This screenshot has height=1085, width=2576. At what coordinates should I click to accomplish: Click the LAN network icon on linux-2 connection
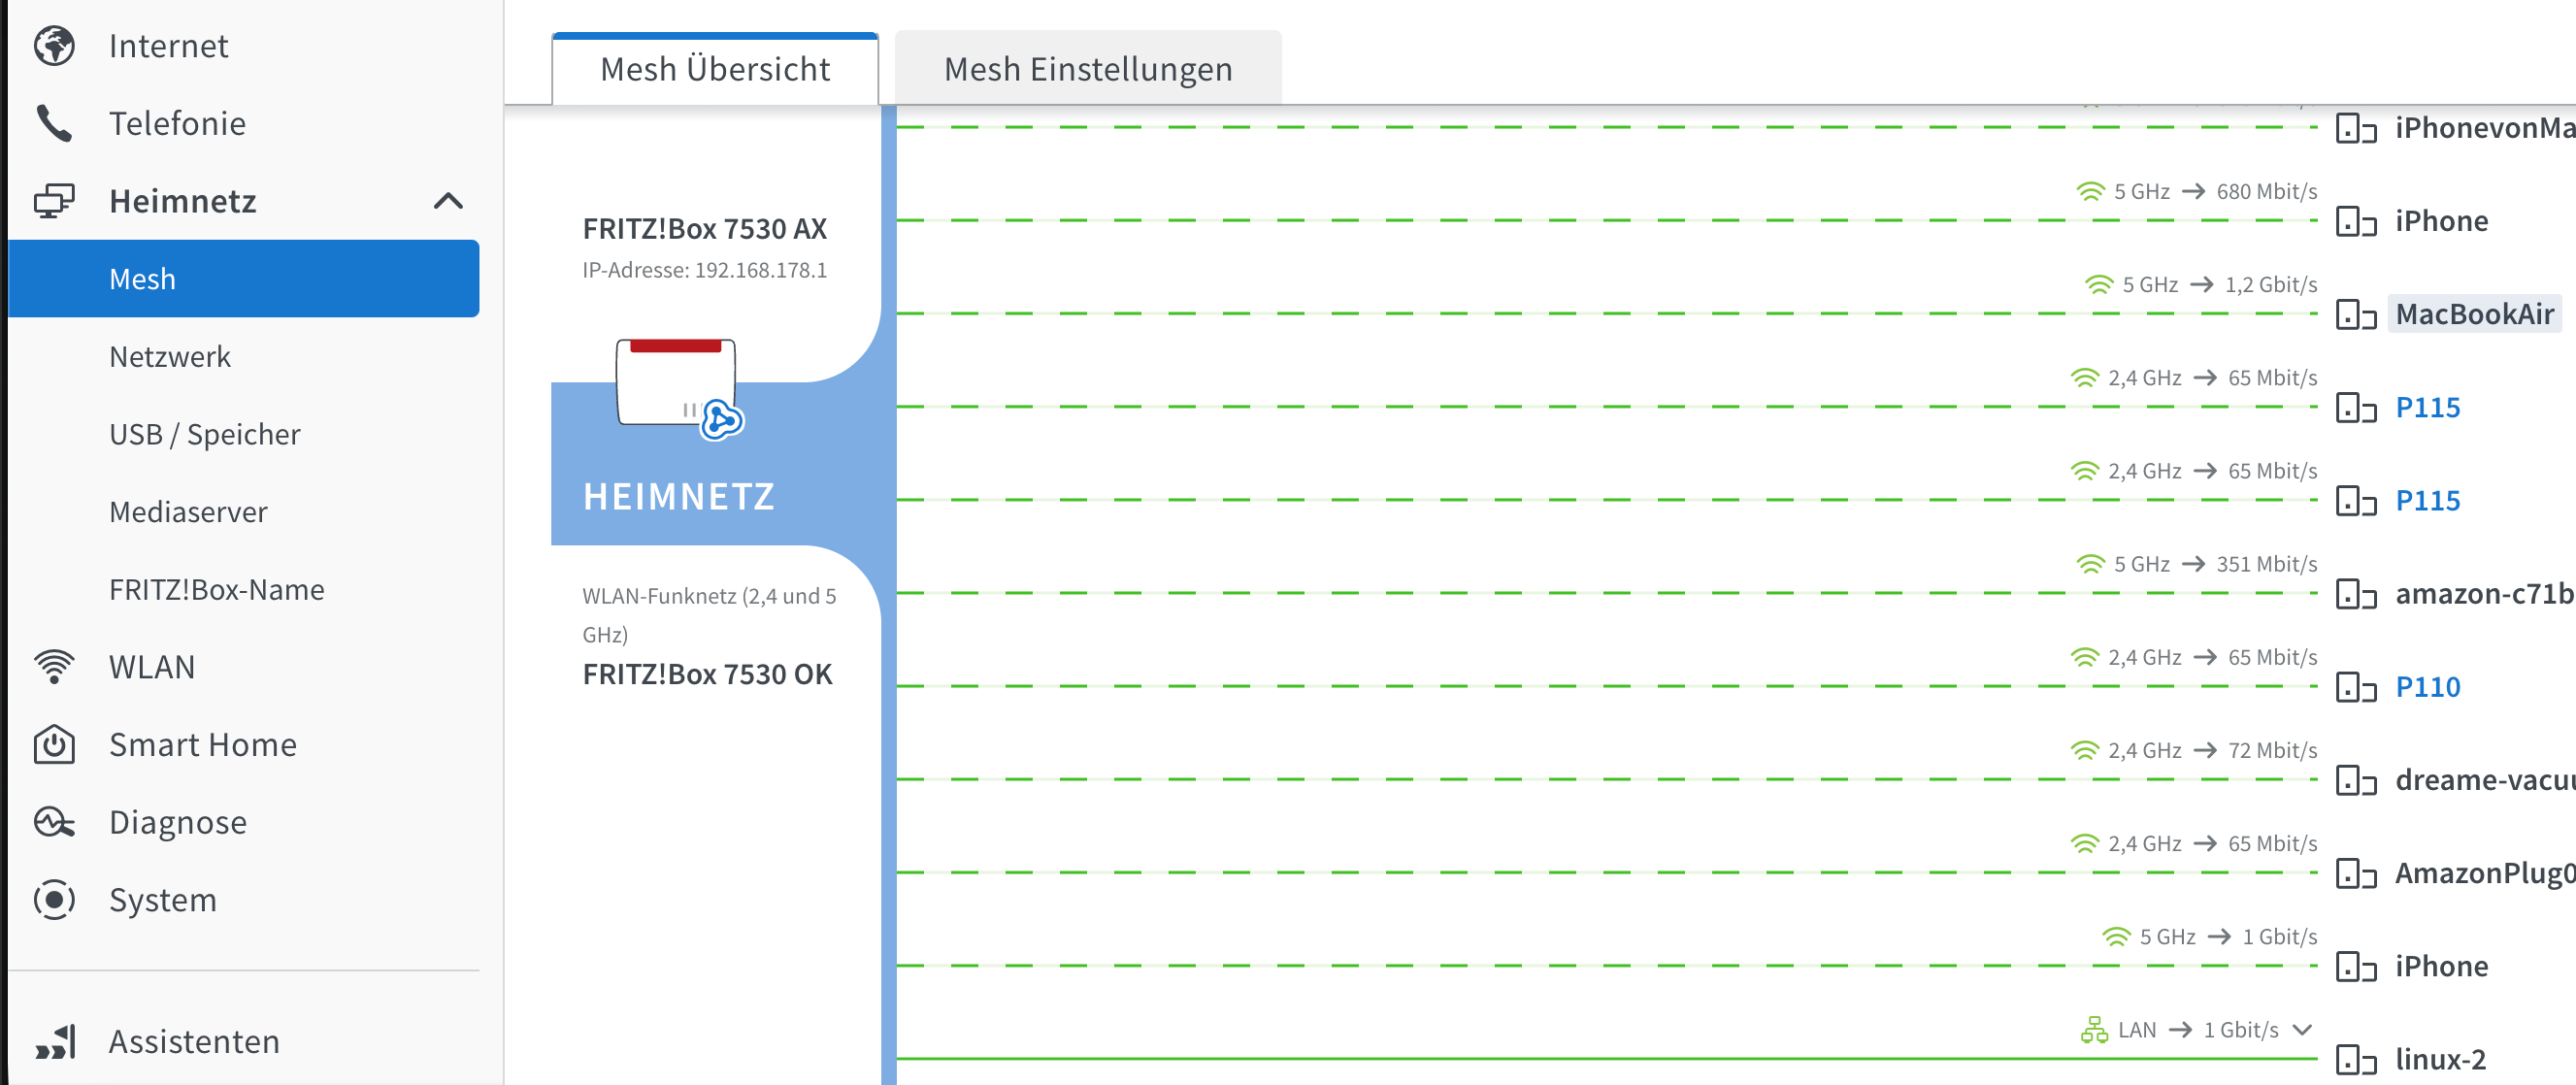point(2094,1030)
